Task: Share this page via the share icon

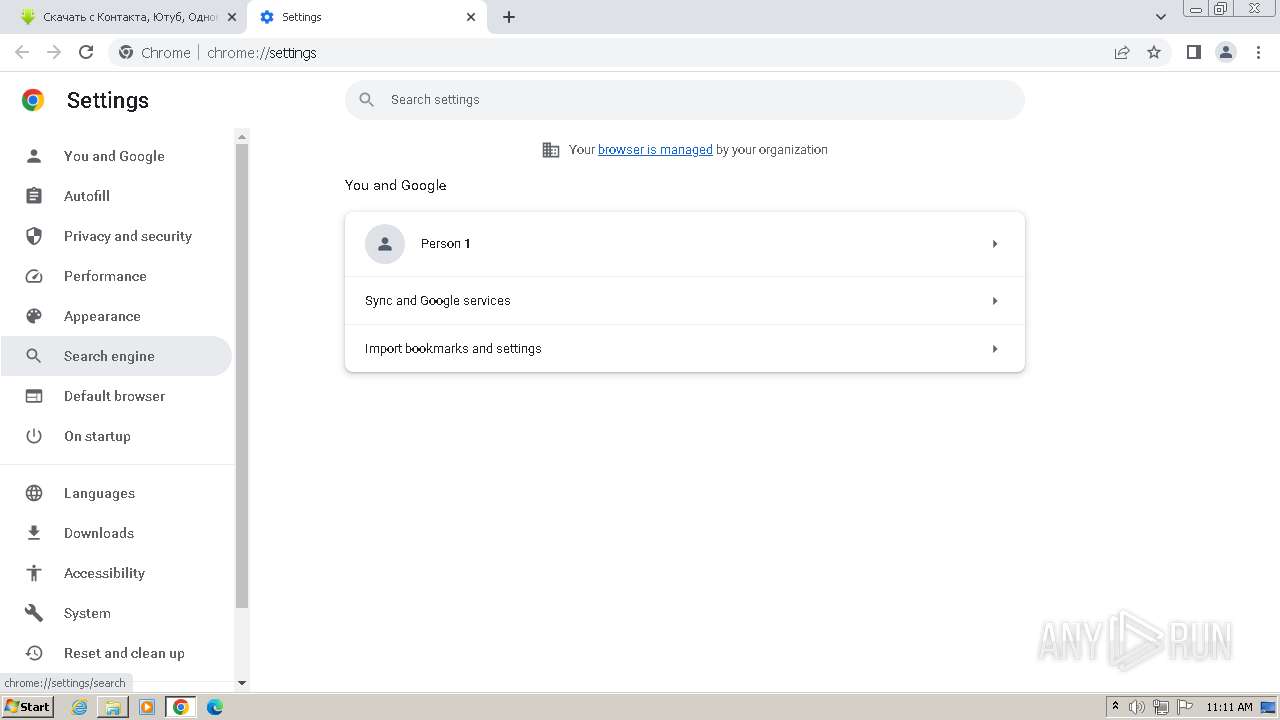Action: pyautogui.click(x=1122, y=52)
